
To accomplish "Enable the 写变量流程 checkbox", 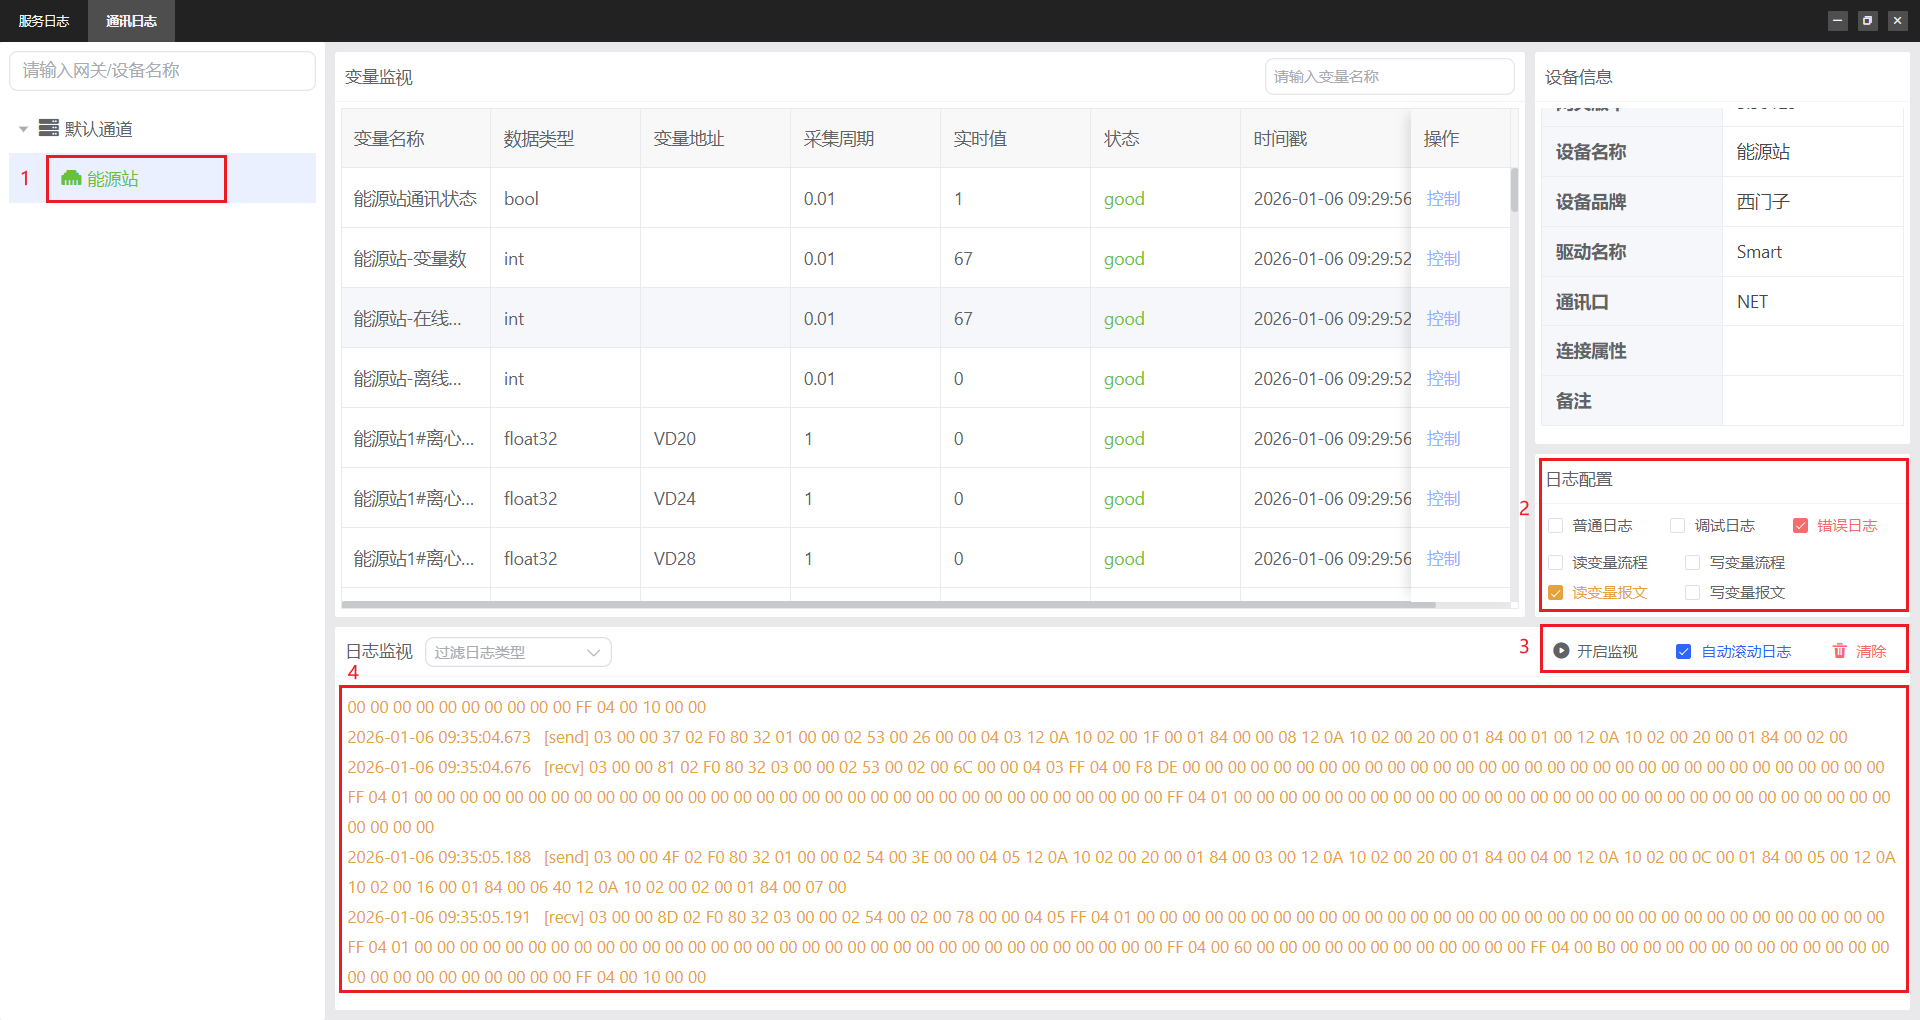I will pos(1692,563).
